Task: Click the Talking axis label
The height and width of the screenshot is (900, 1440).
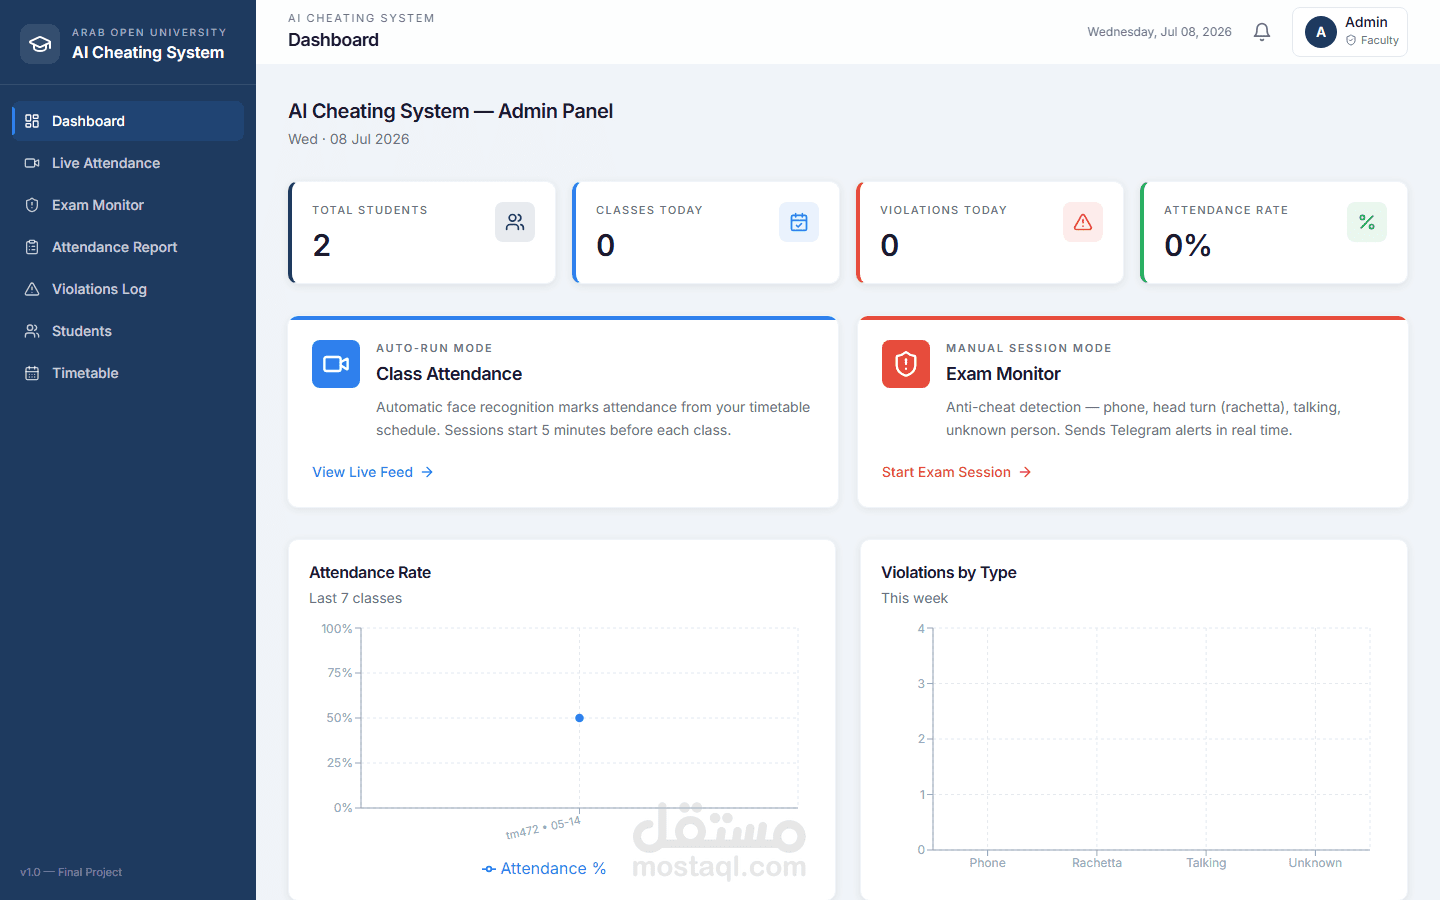Action: click(x=1206, y=863)
